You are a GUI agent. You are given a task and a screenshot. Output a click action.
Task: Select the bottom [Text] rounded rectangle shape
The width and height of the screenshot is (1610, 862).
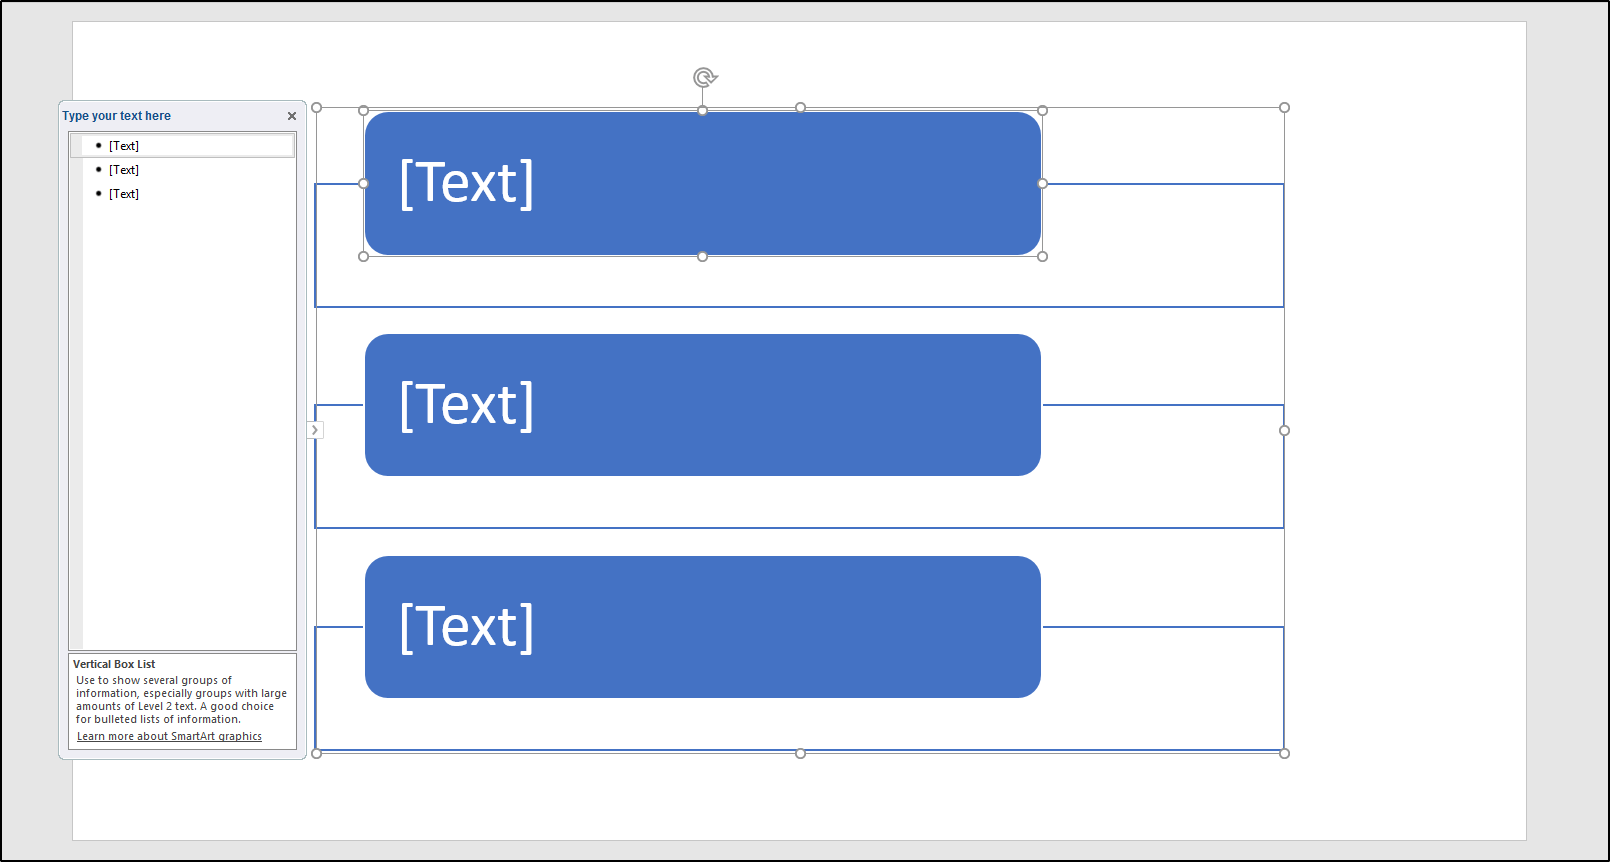702,626
